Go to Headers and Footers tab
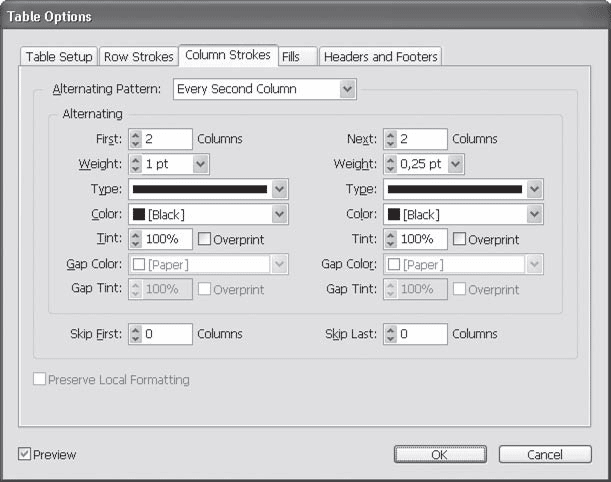611x482 pixels. tap(380, 57)
